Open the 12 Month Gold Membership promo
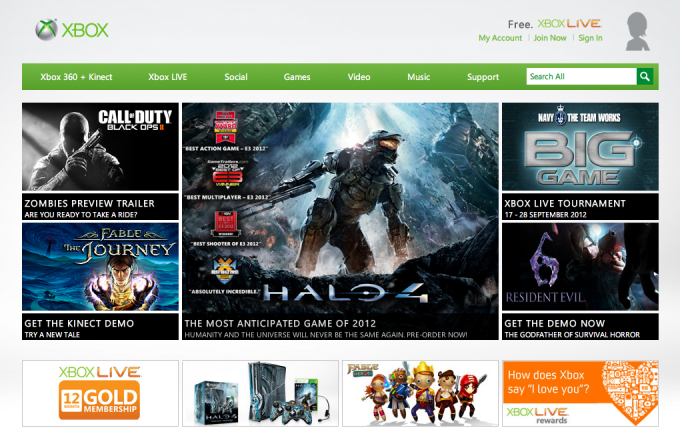This screenshot has height=434, width=680. pos(100,393)
